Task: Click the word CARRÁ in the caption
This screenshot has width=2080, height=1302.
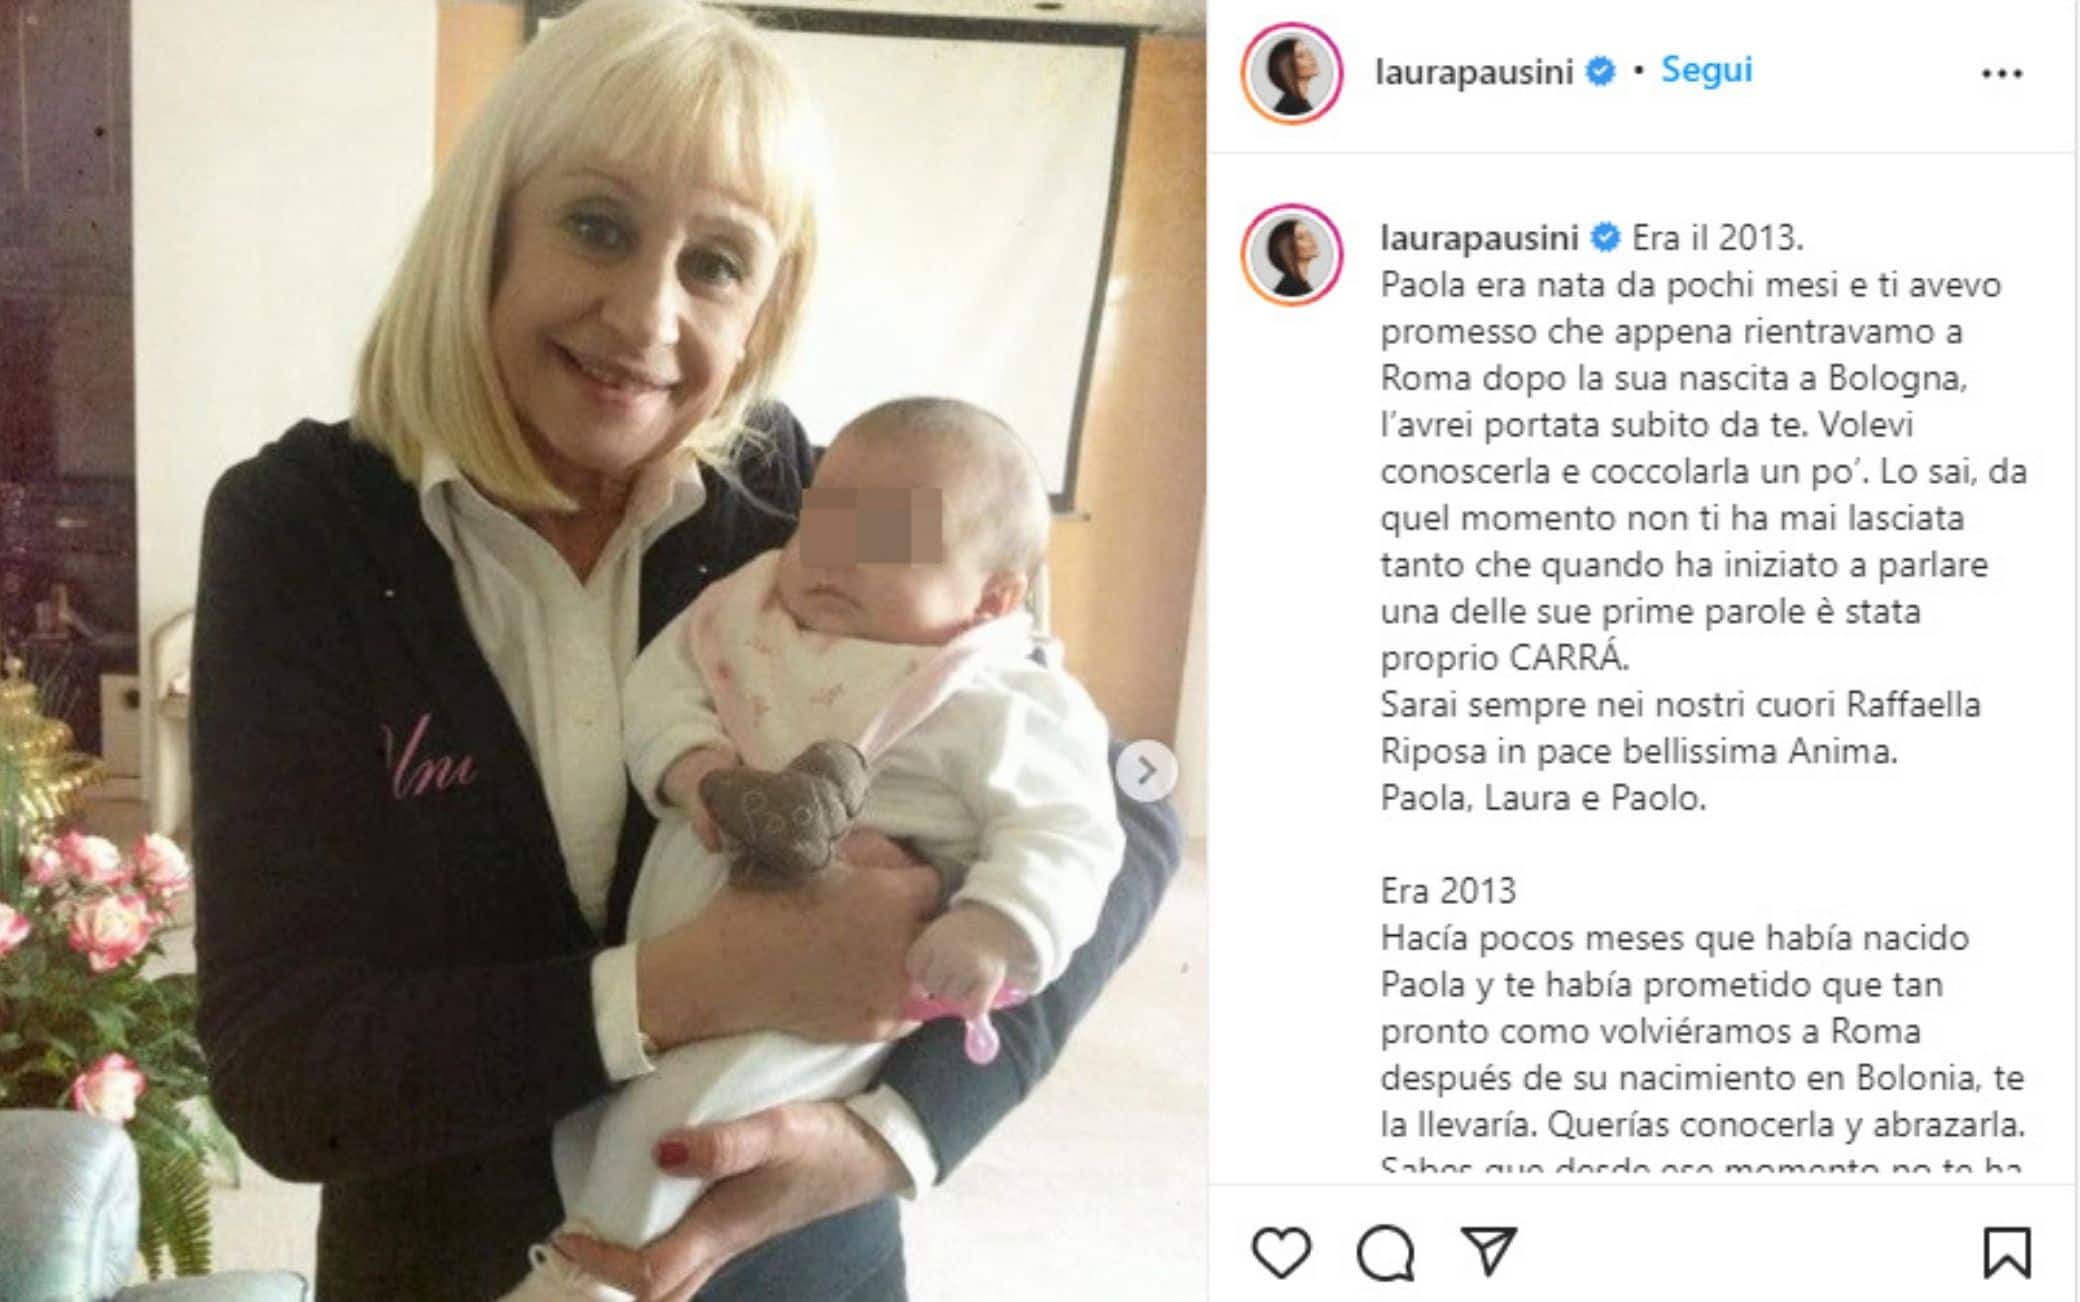Action: pyautogui.click(x=1568, y=658)
